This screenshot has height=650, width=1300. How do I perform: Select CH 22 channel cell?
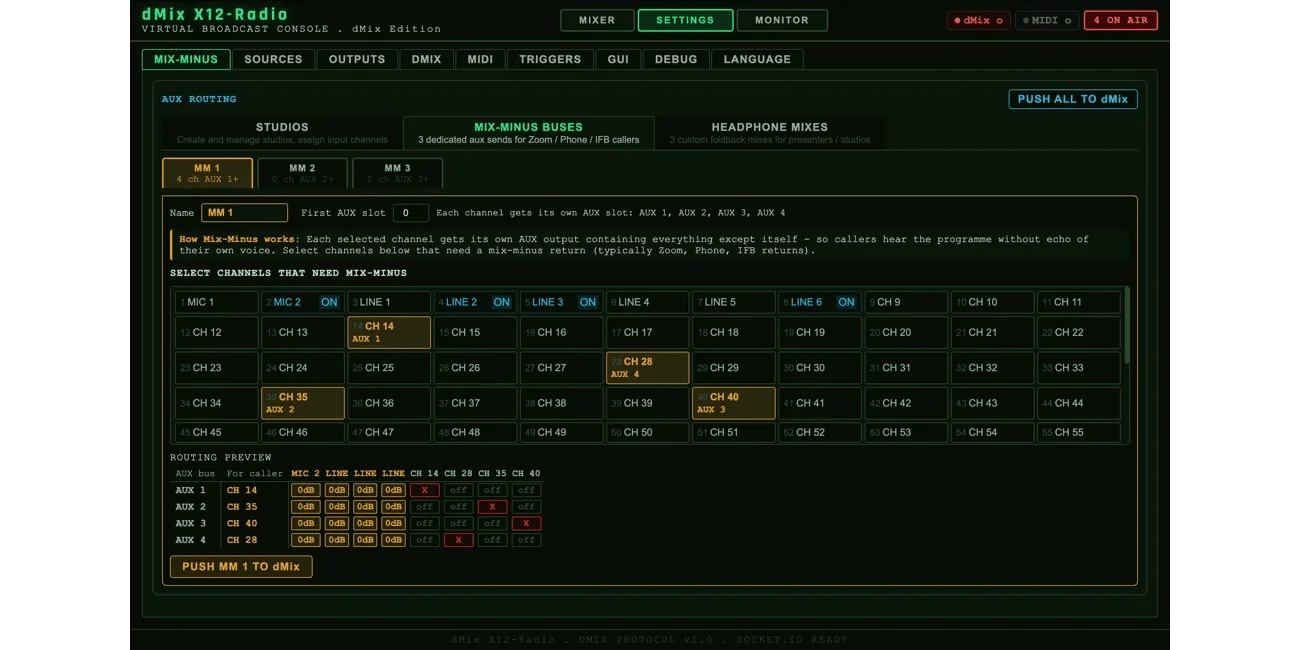pos(1078,332)
